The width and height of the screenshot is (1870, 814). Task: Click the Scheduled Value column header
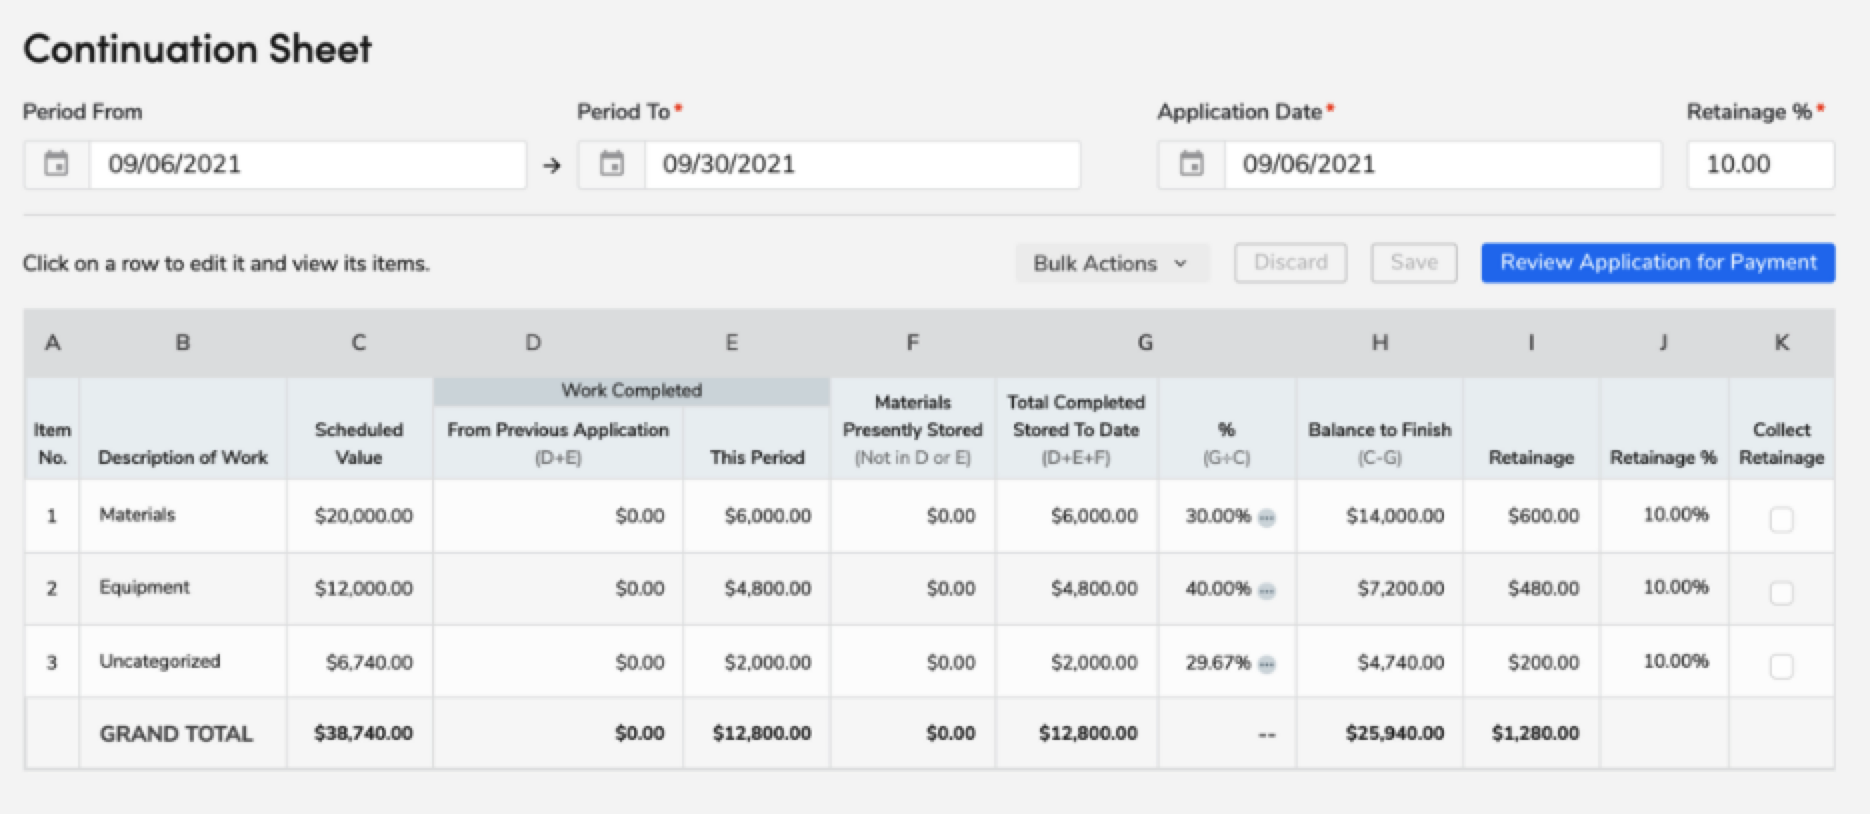coord(359,443)
